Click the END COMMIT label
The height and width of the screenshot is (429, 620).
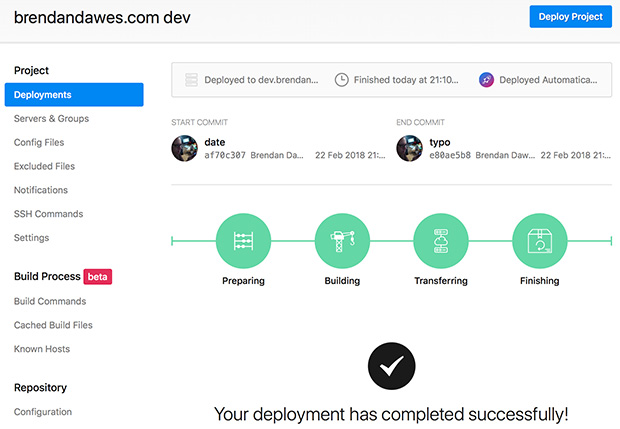[x=420, y=123]
